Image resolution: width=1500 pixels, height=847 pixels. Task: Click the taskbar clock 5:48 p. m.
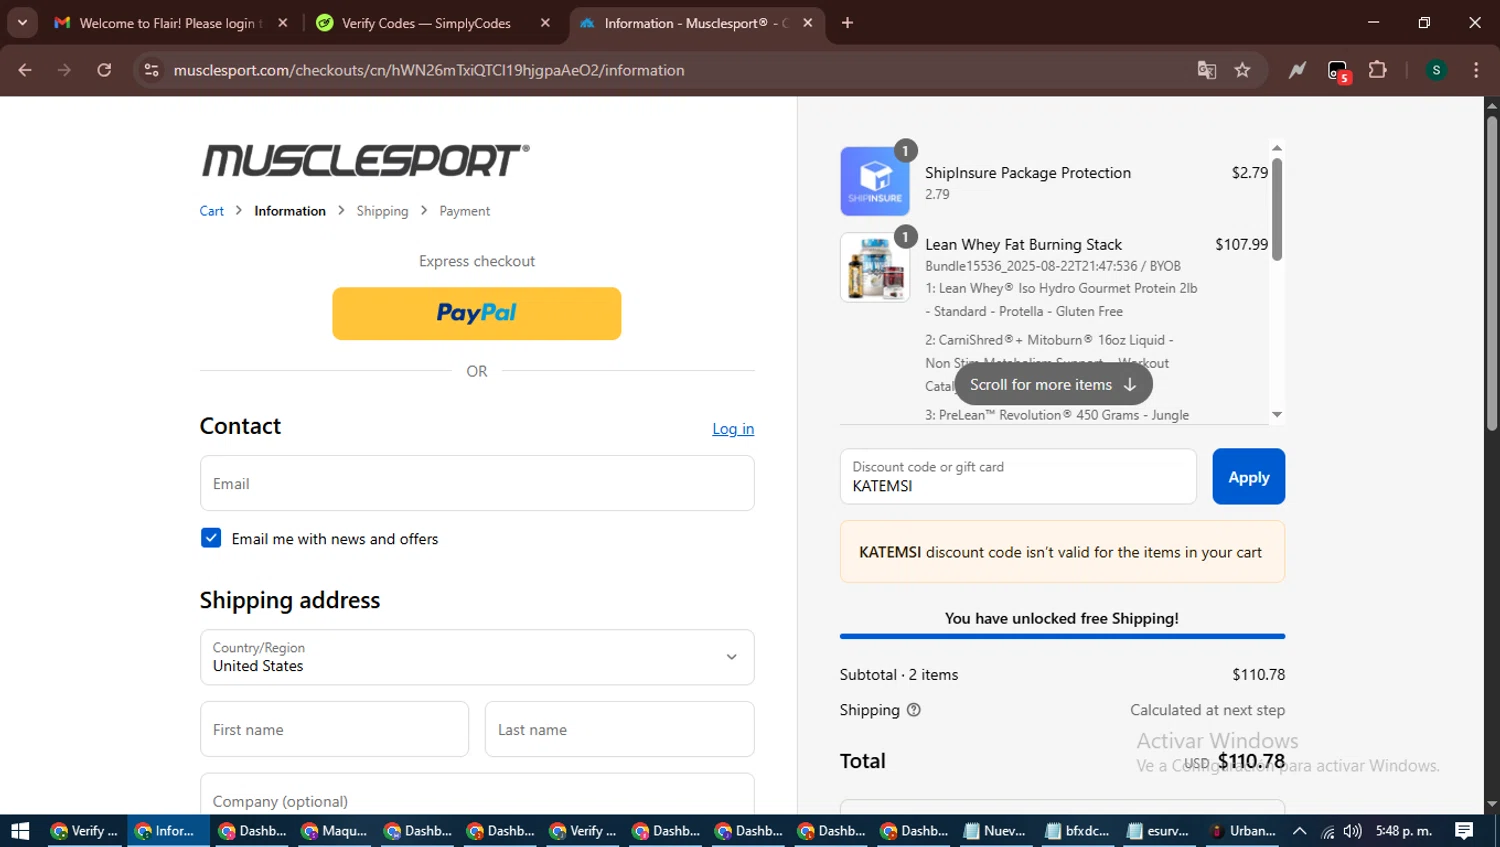tap(1404, 831)
